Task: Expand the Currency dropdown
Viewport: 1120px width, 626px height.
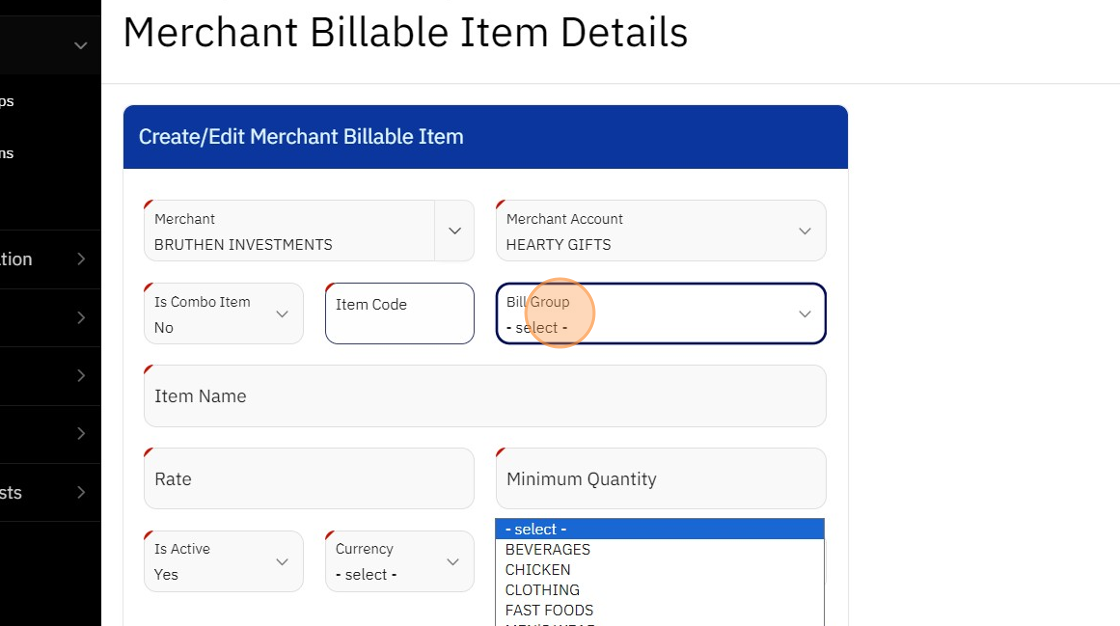Action: coord(399,561)
